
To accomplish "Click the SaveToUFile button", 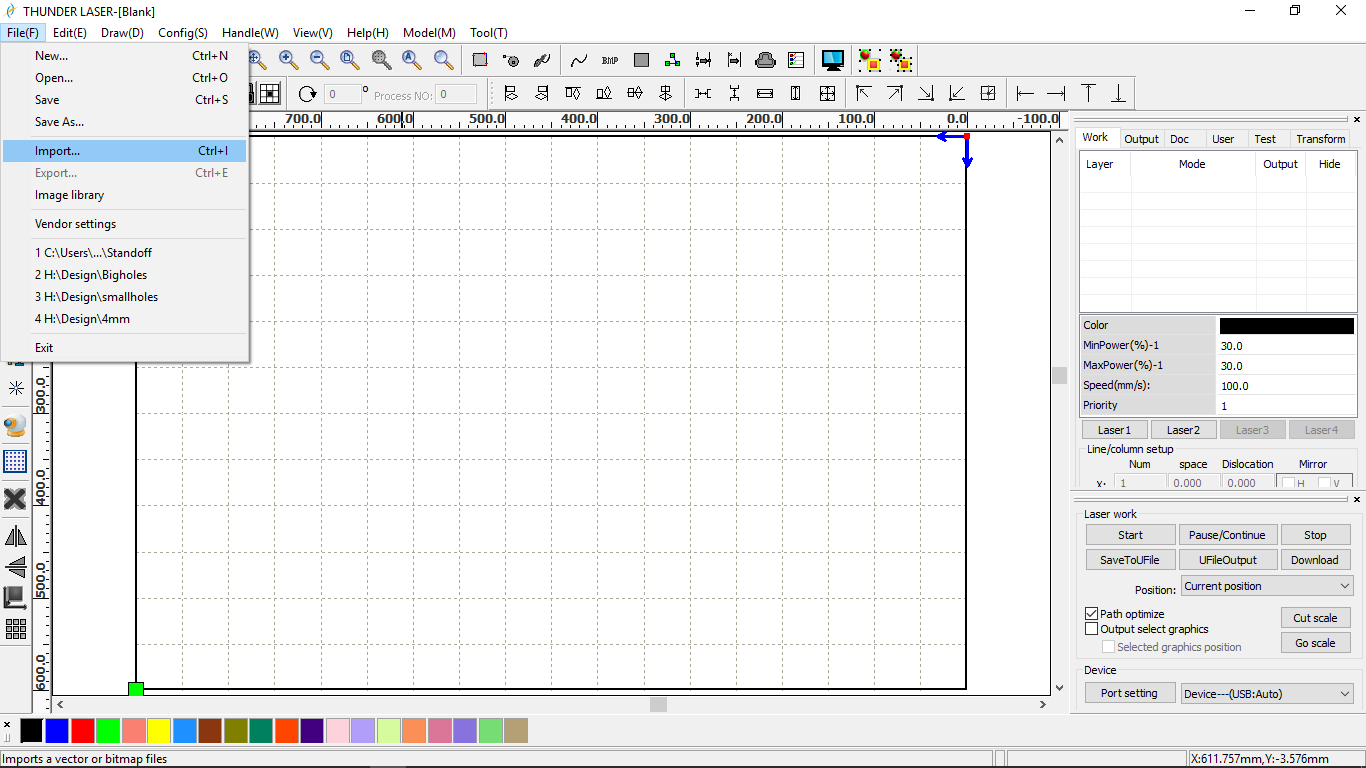I will [x=1130, y=560].
